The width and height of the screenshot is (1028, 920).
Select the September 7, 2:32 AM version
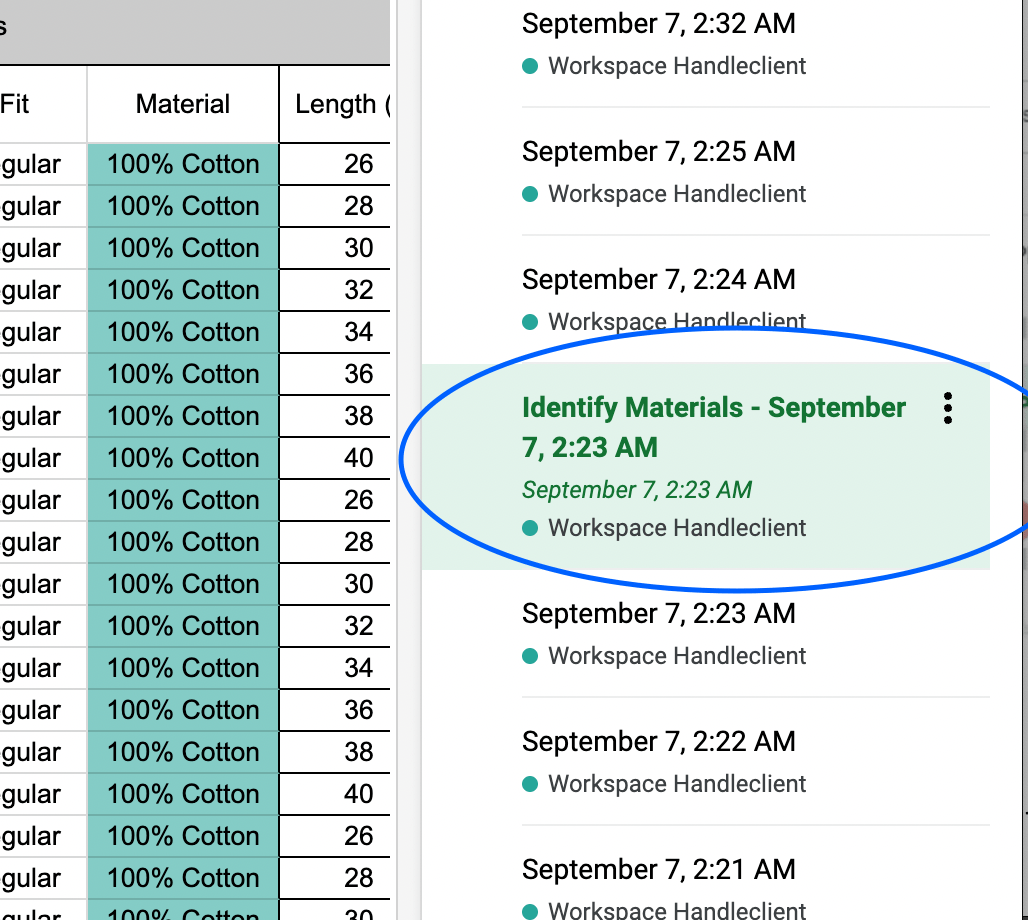point(657,23)
